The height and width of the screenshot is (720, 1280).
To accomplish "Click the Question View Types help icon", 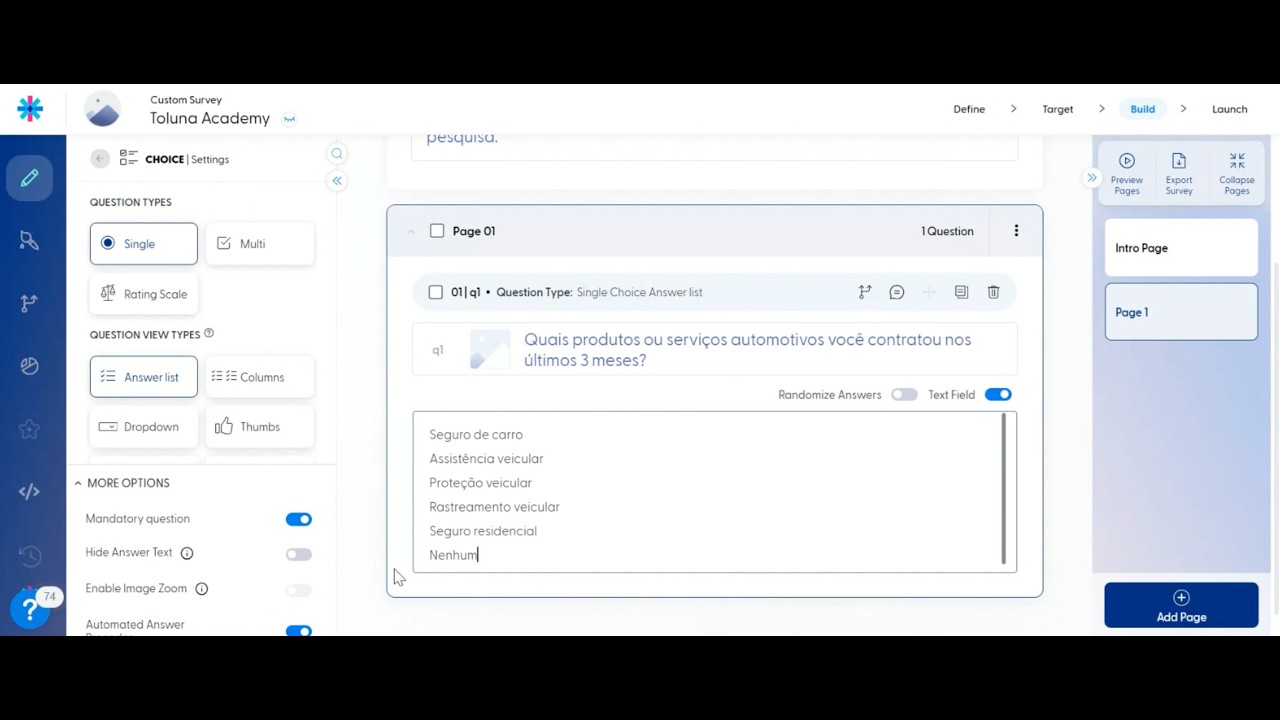I will pyautogui.click(x=209, y=334).
